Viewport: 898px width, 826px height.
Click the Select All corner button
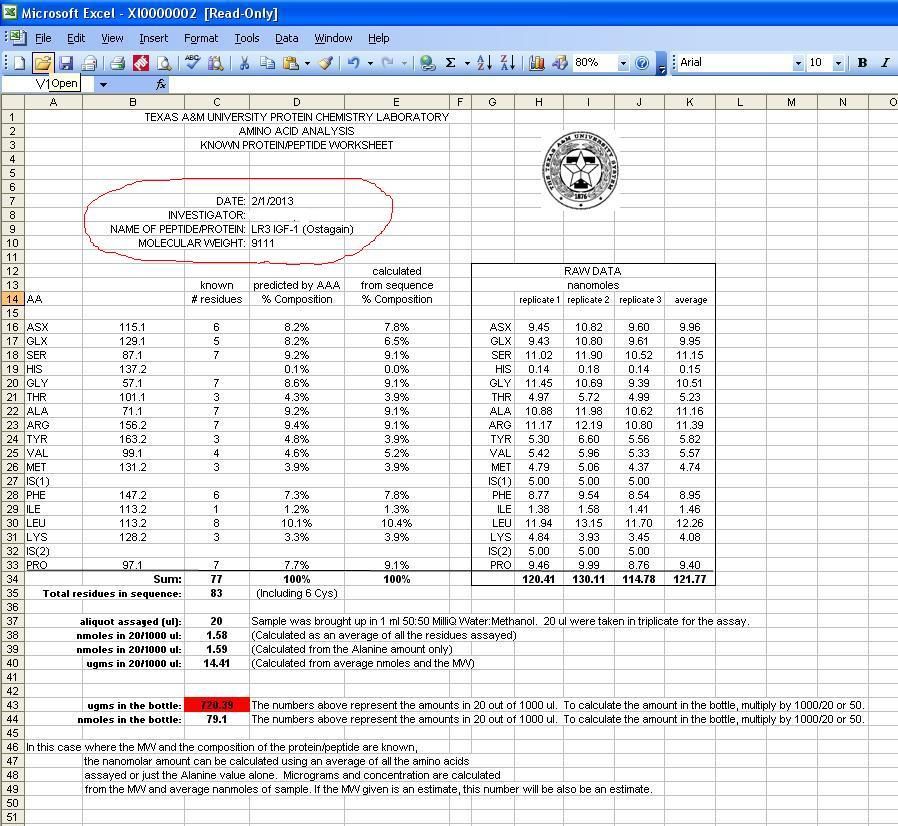(x=12, y=102)
